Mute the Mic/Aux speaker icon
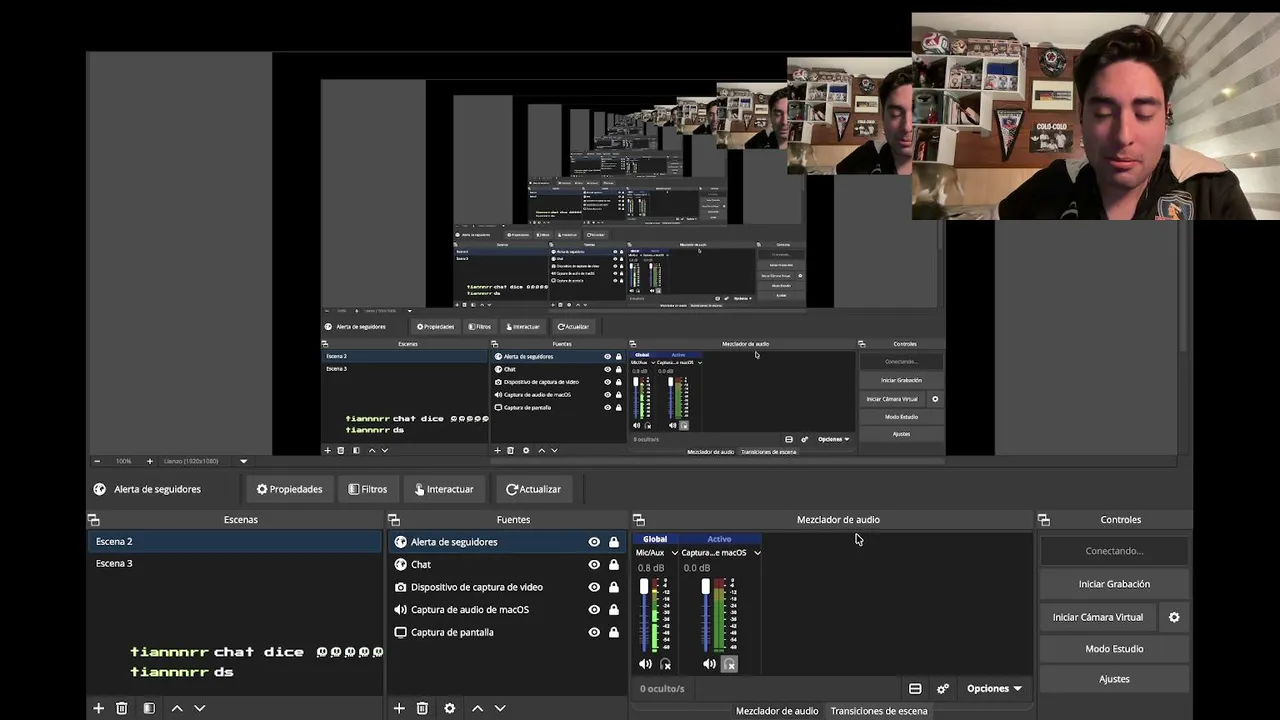 pyautogui.click(x=645, y=664)
